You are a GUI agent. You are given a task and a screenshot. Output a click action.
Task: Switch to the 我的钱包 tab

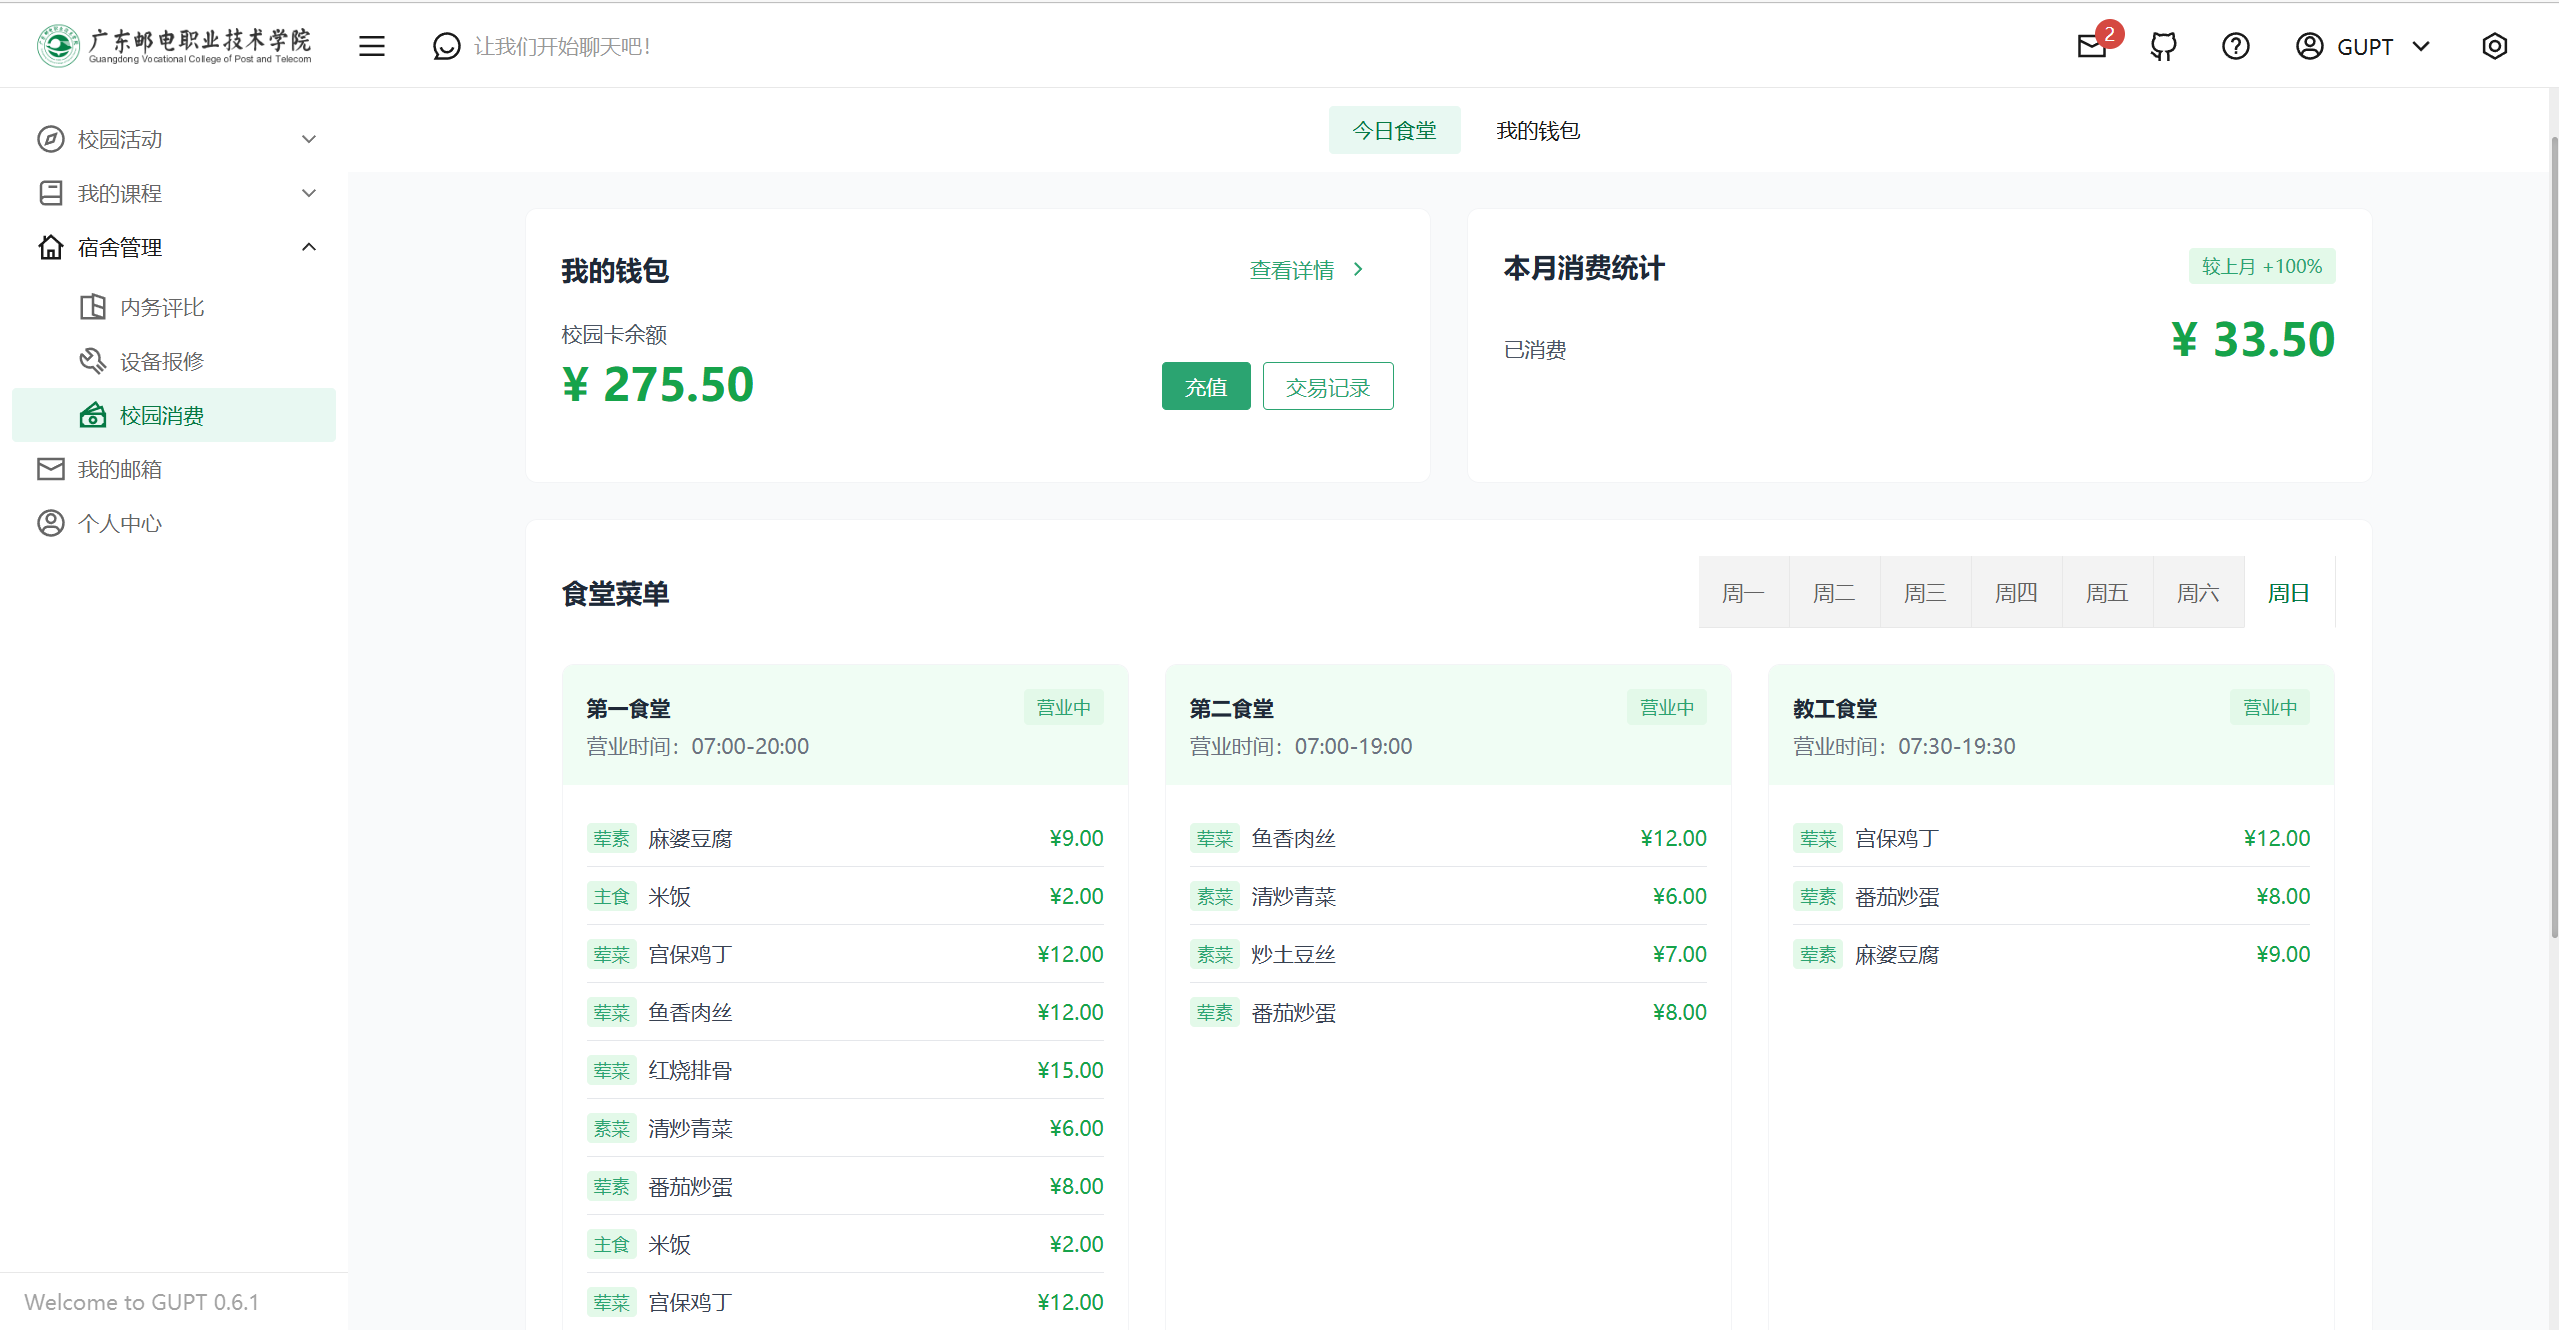(x=1537, y=130)
